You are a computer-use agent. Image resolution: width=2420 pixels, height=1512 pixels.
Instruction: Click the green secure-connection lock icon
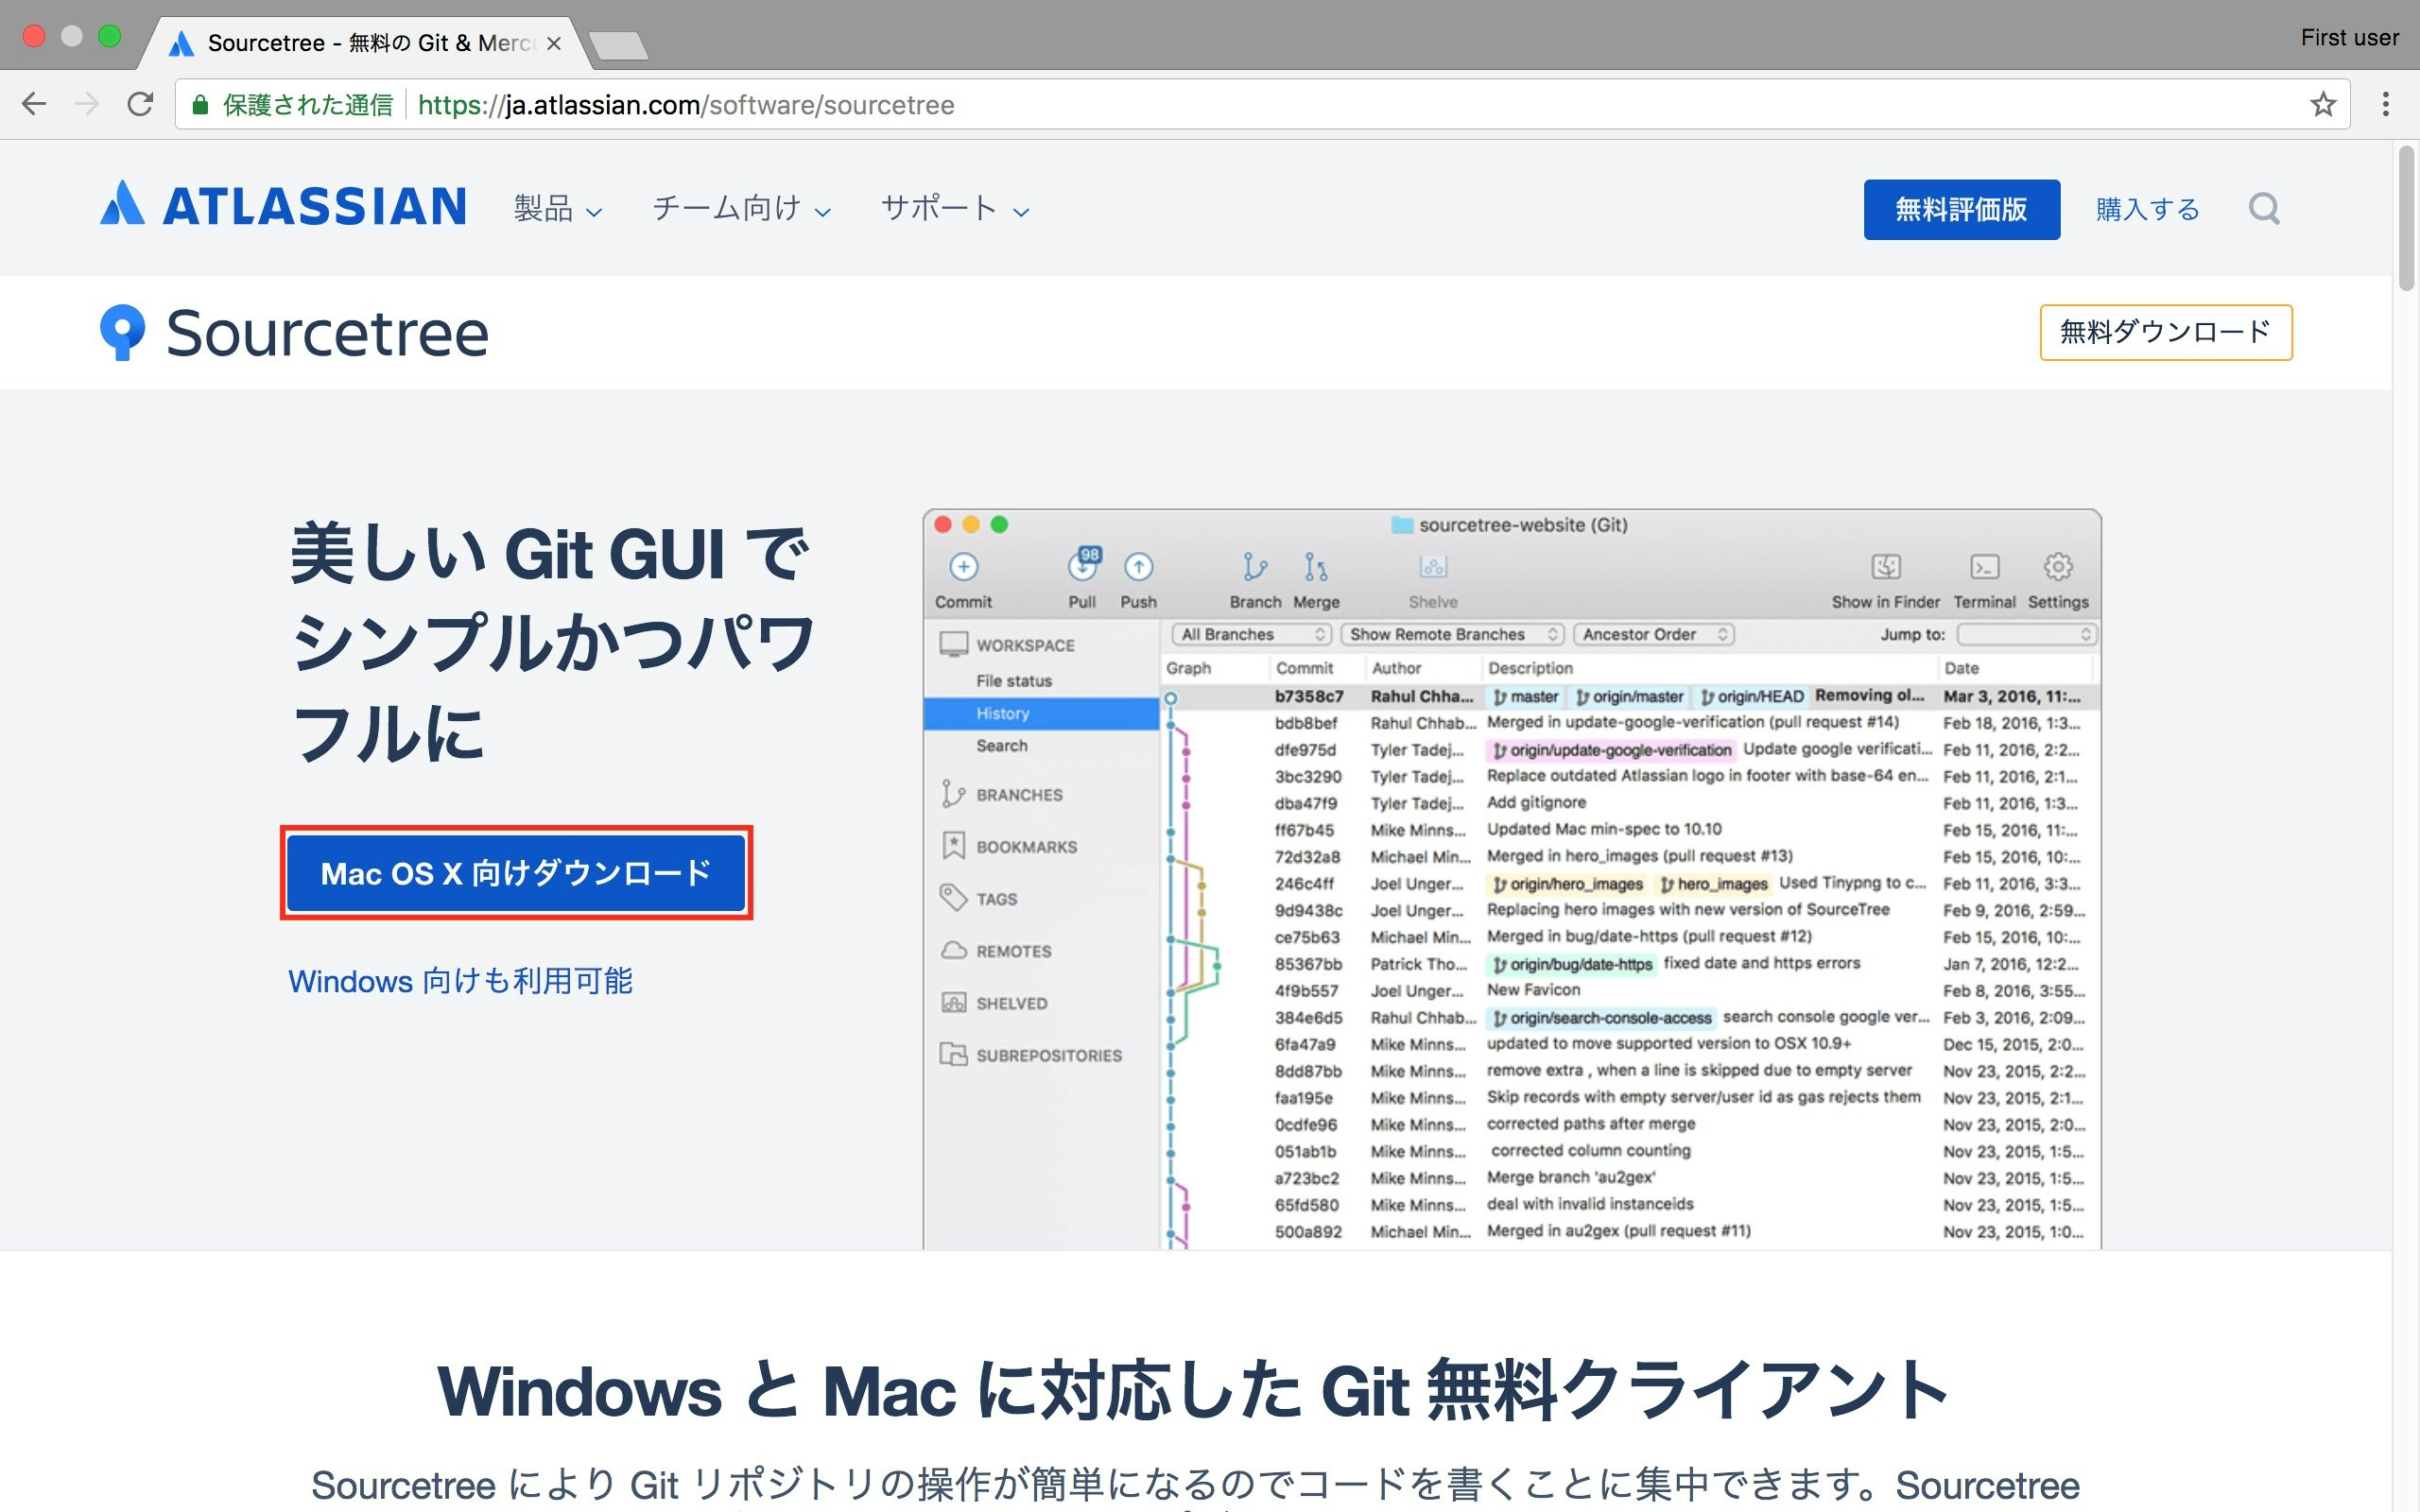200,105
